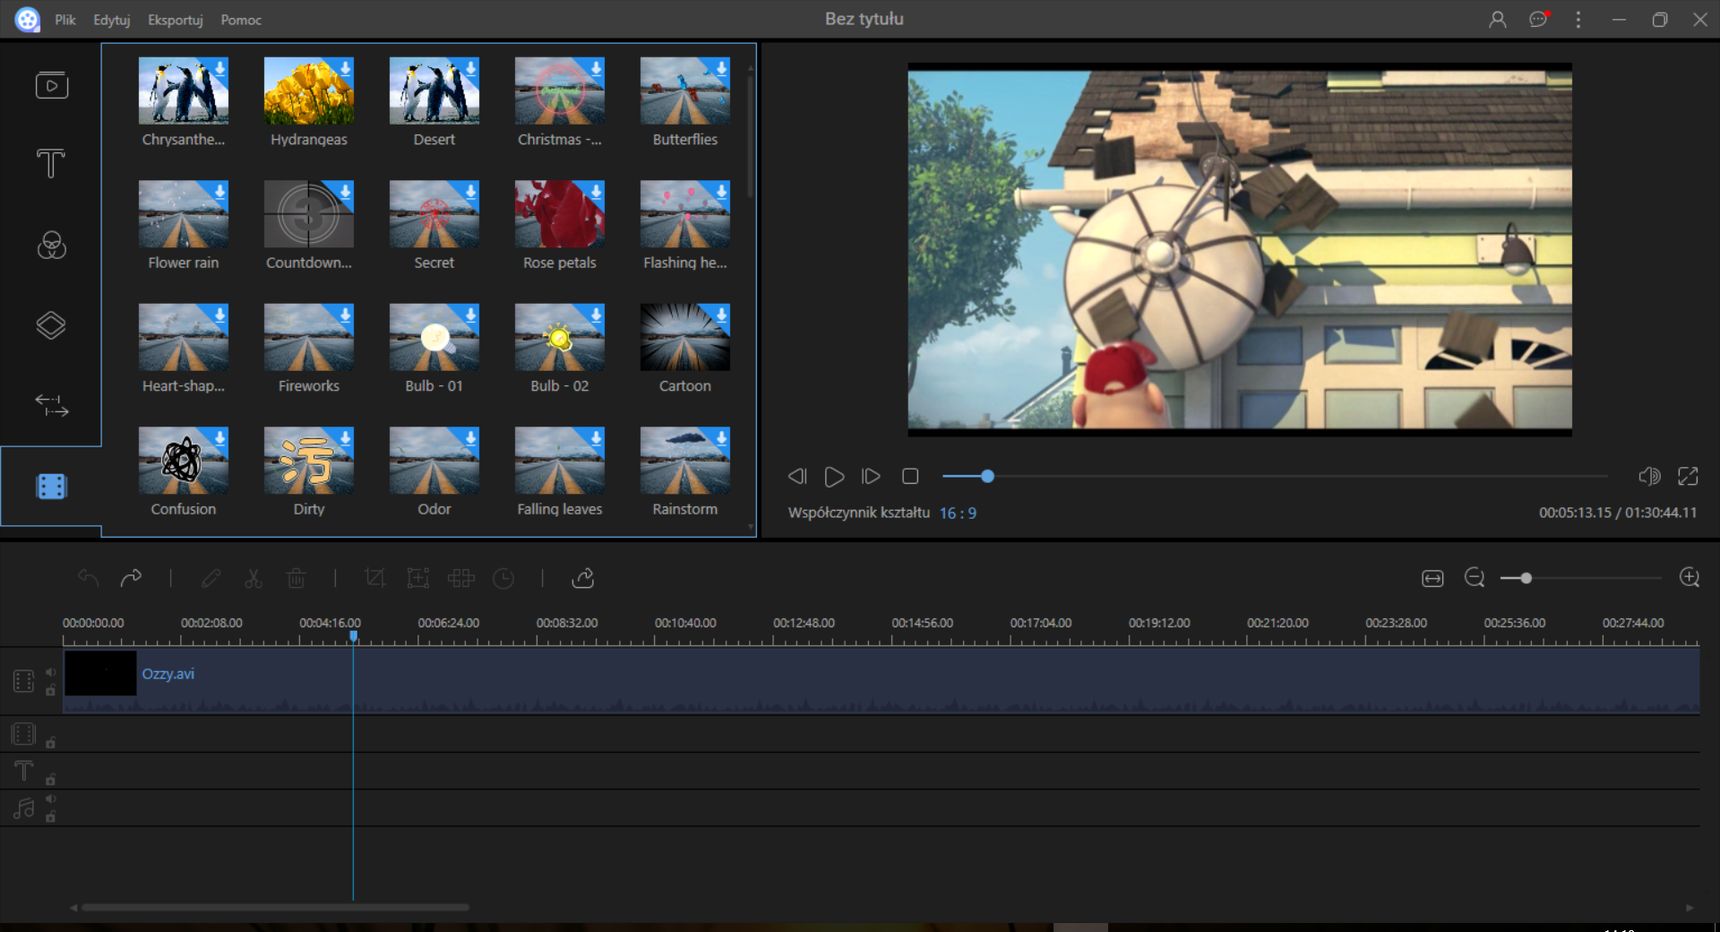The image size is (1720, 932).
Task: Step to the previous frame
Action: [x=797, y=477]
